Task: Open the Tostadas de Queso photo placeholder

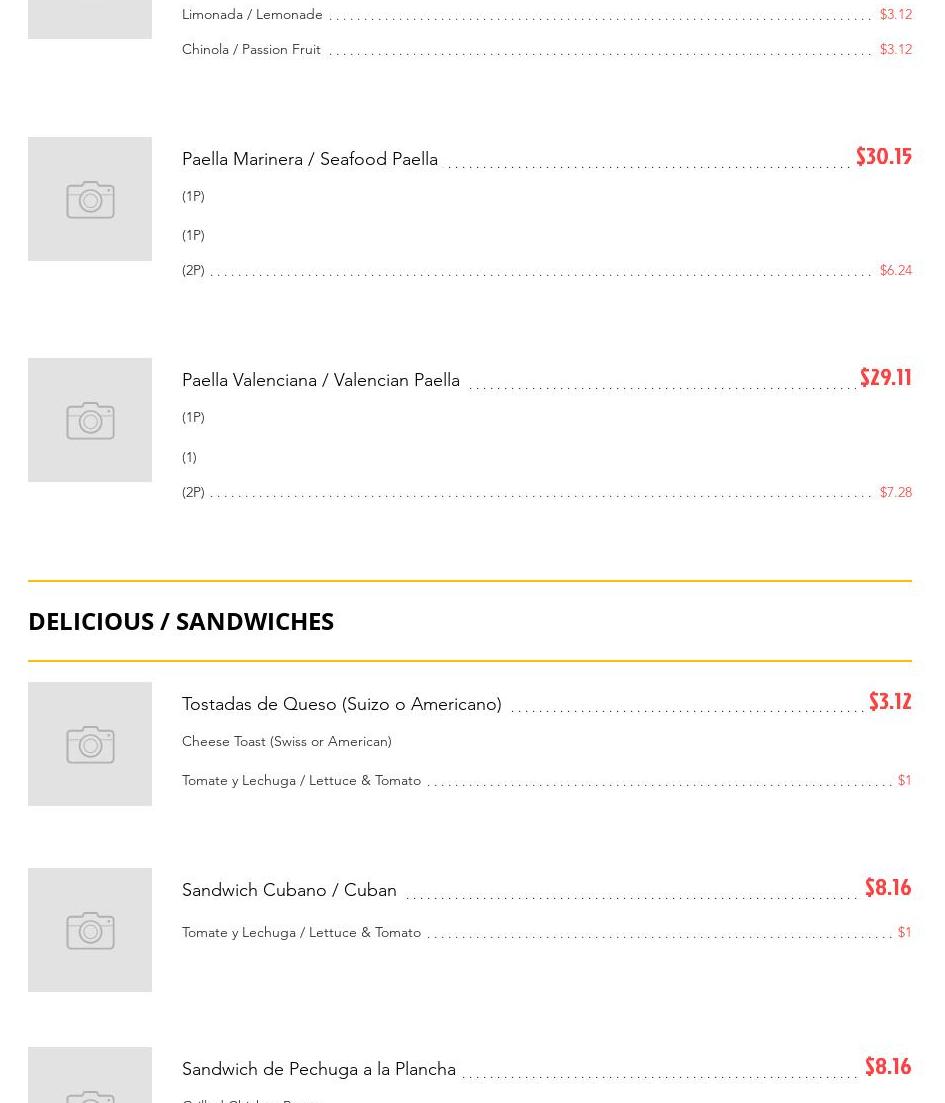Action: (90, 744)
